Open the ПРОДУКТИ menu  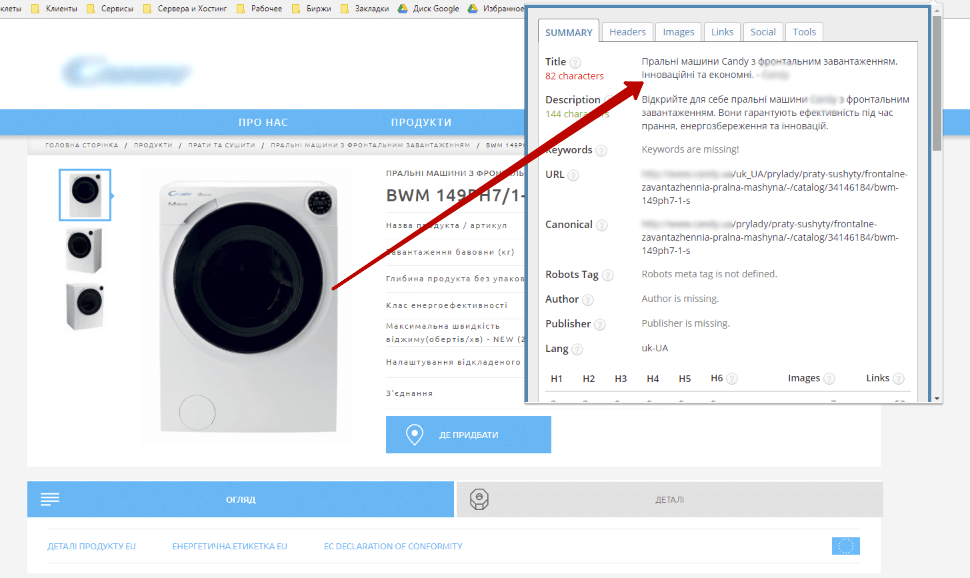coord(421,123)
